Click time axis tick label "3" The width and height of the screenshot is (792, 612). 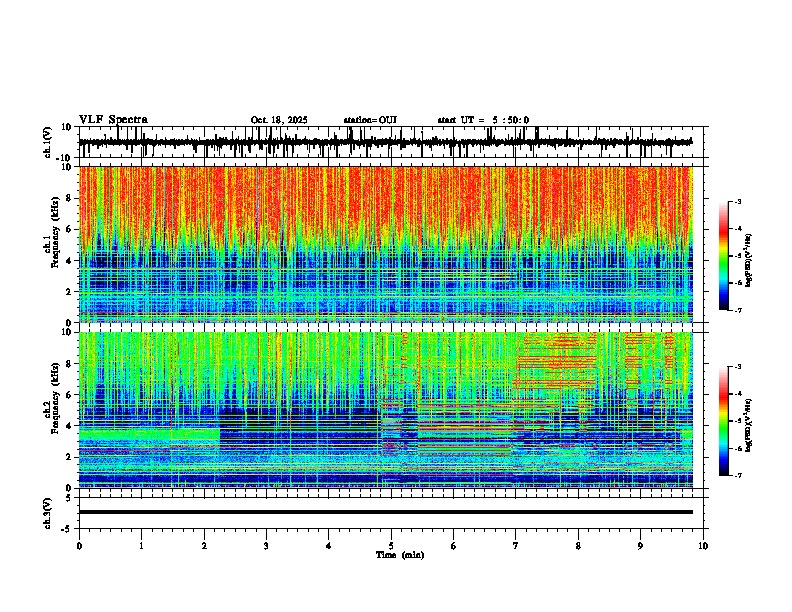pos(266,546)
